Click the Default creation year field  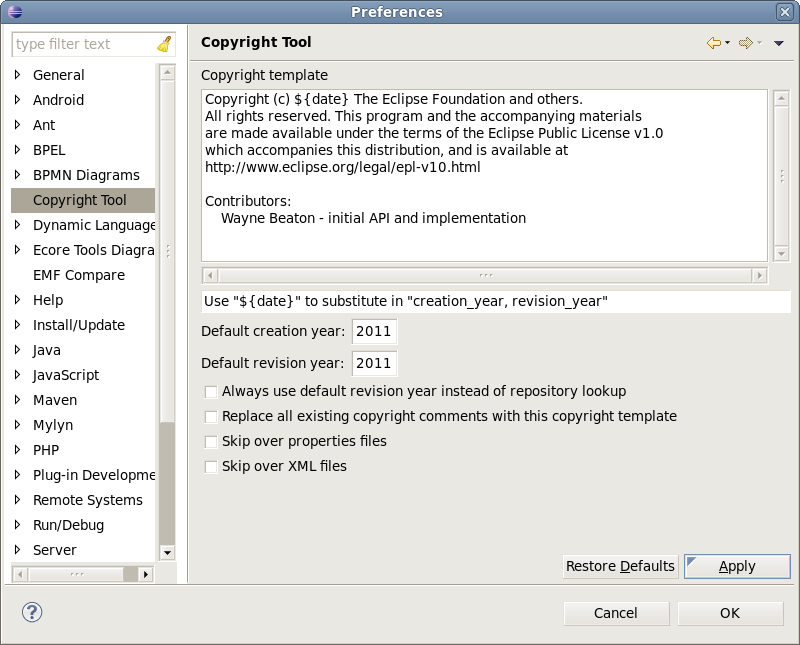(374, 331)
